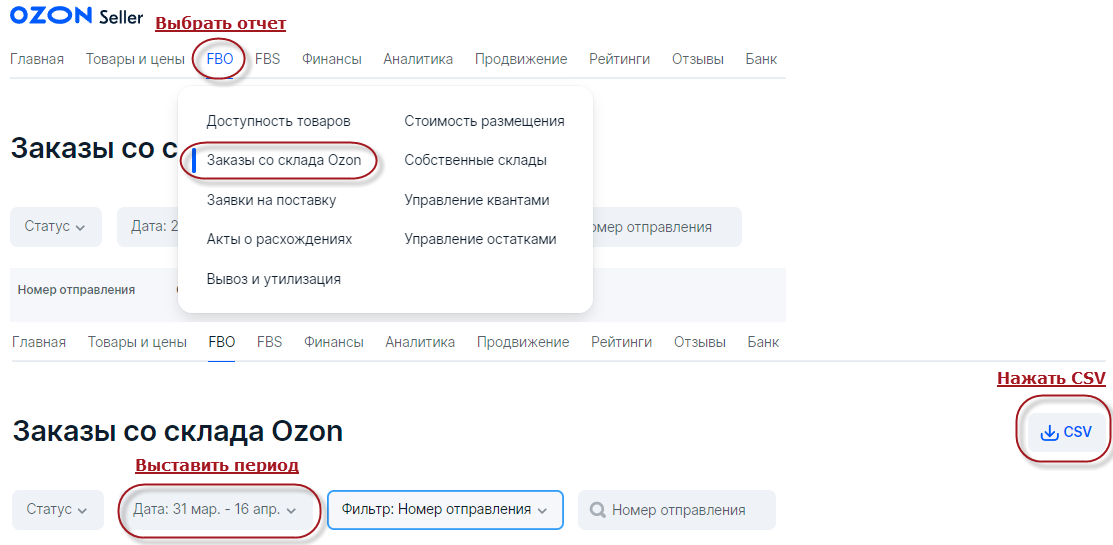
Task: Select Управление остатками menu item
Action: [481, 239]
